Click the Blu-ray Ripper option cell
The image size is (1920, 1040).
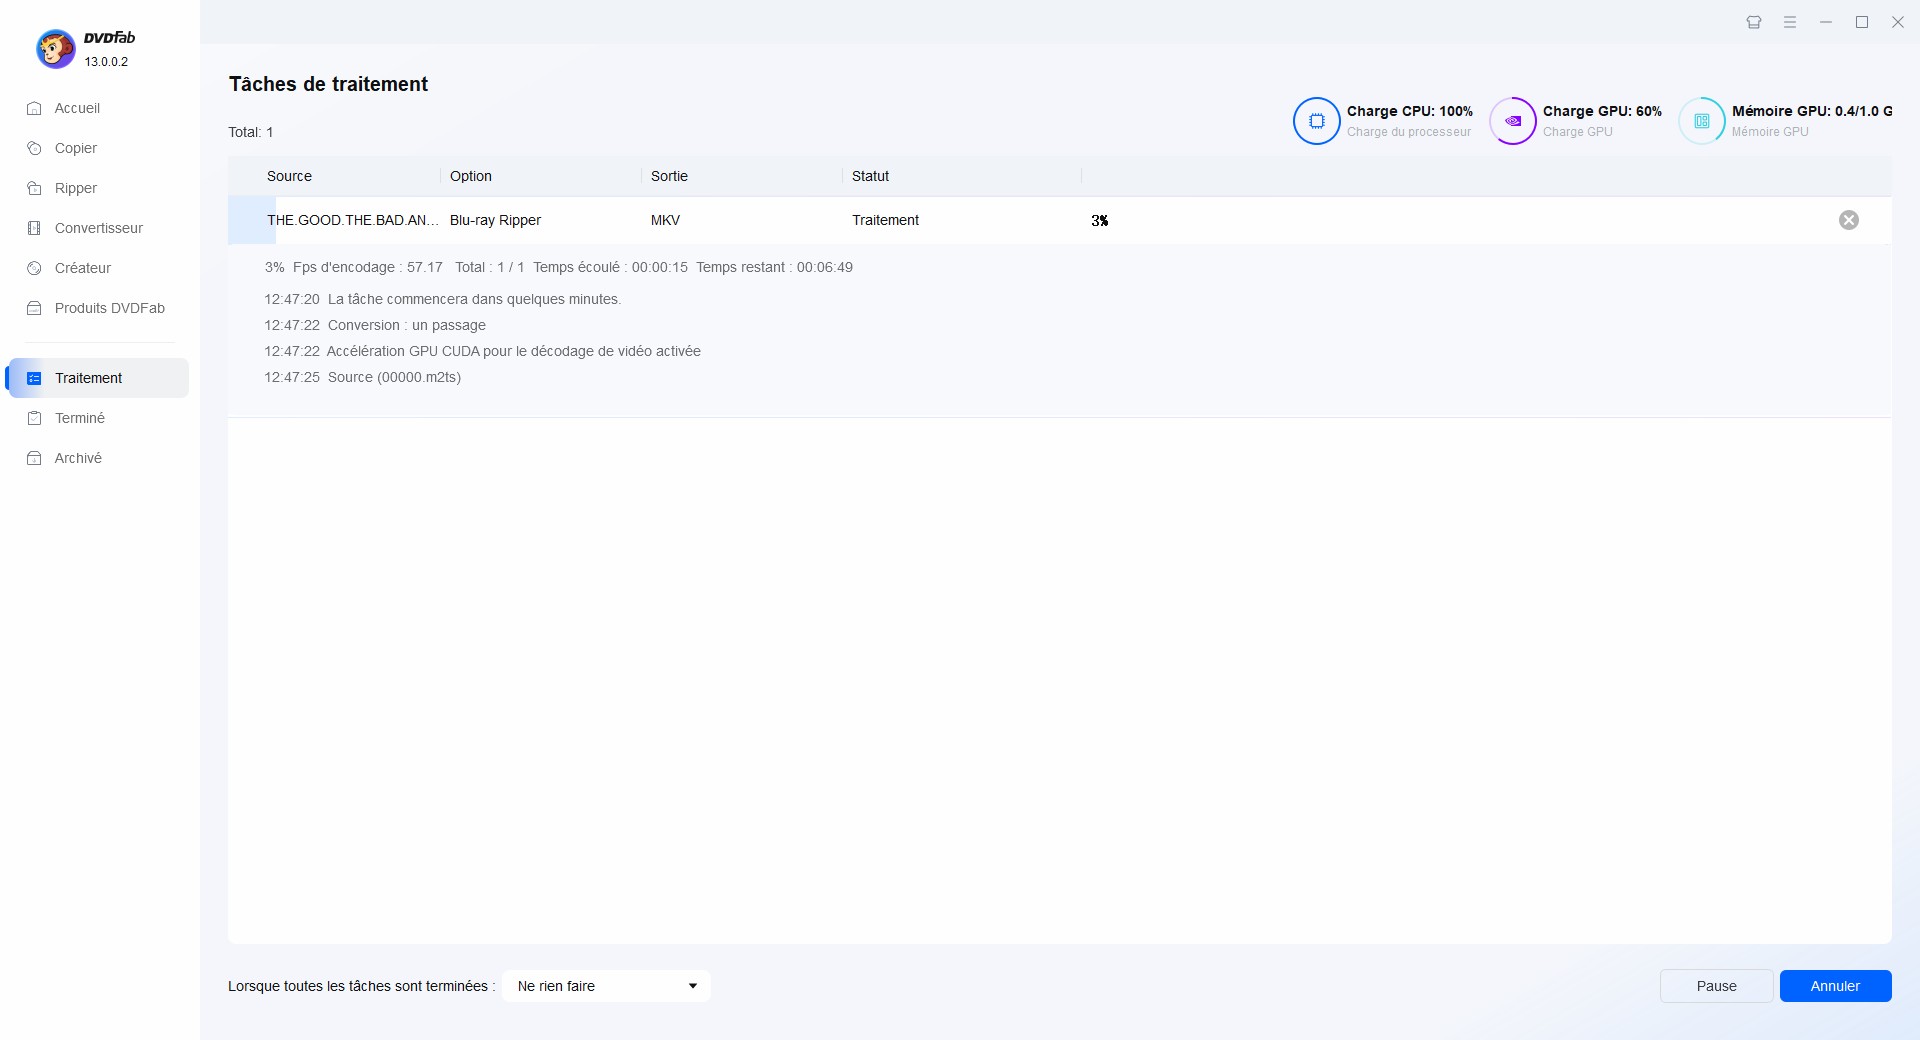495,220
